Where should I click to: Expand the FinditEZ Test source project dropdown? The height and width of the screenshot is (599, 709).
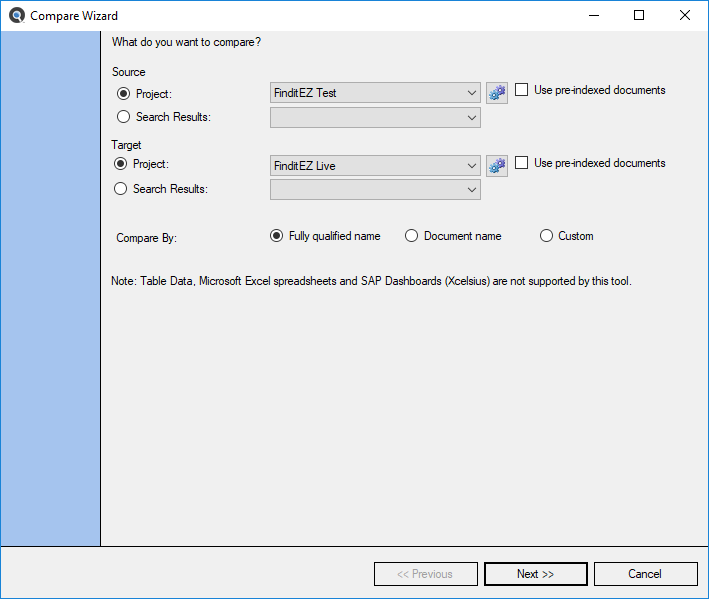(x=375, y=93)
